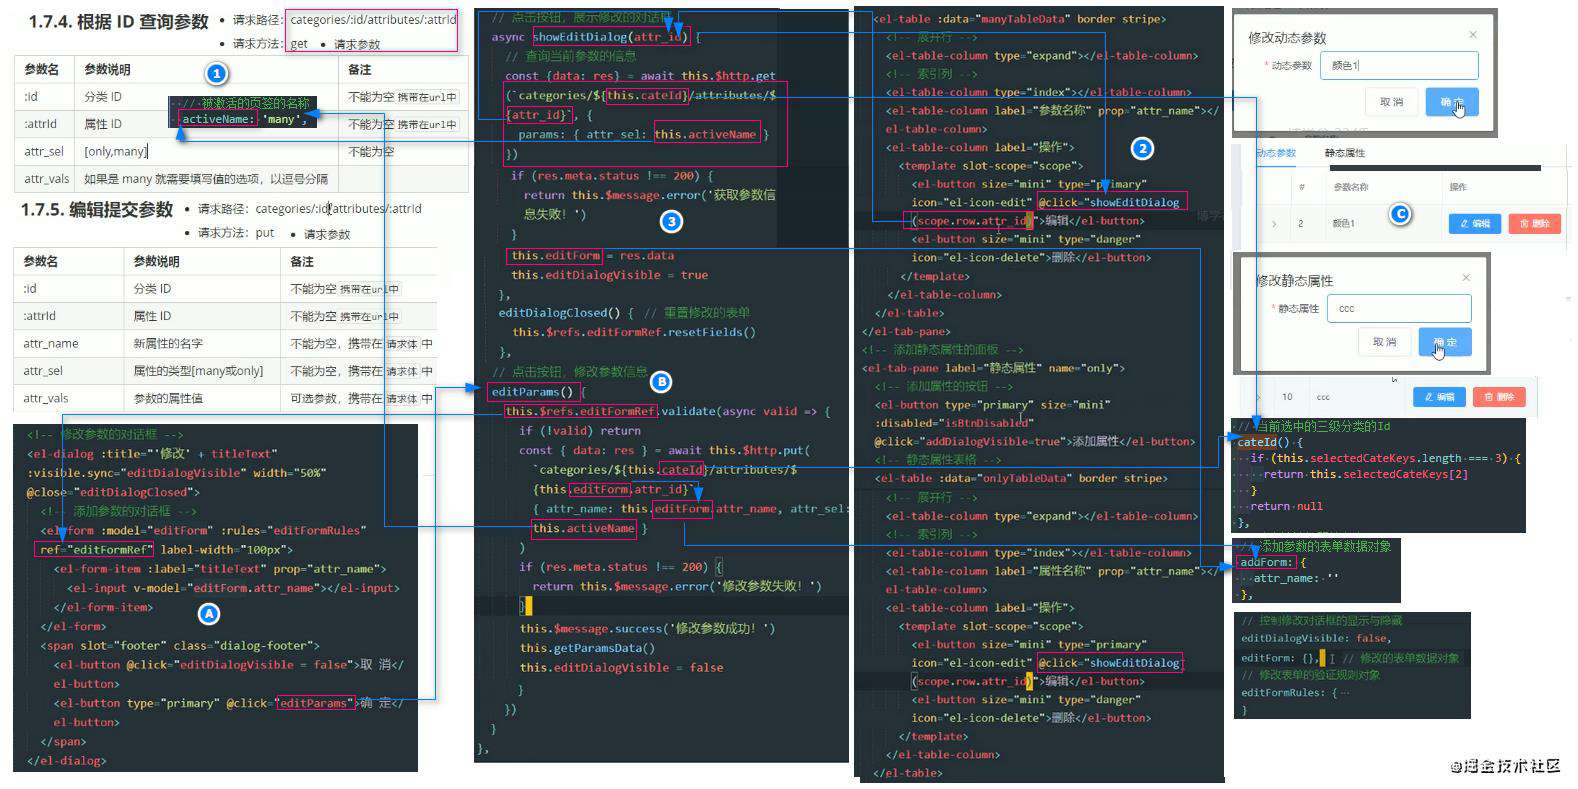Viewport: 1578px width, 789px height.
Task: Click heading 1.7.5. 编辑提交参数
Action: [97, 209]
